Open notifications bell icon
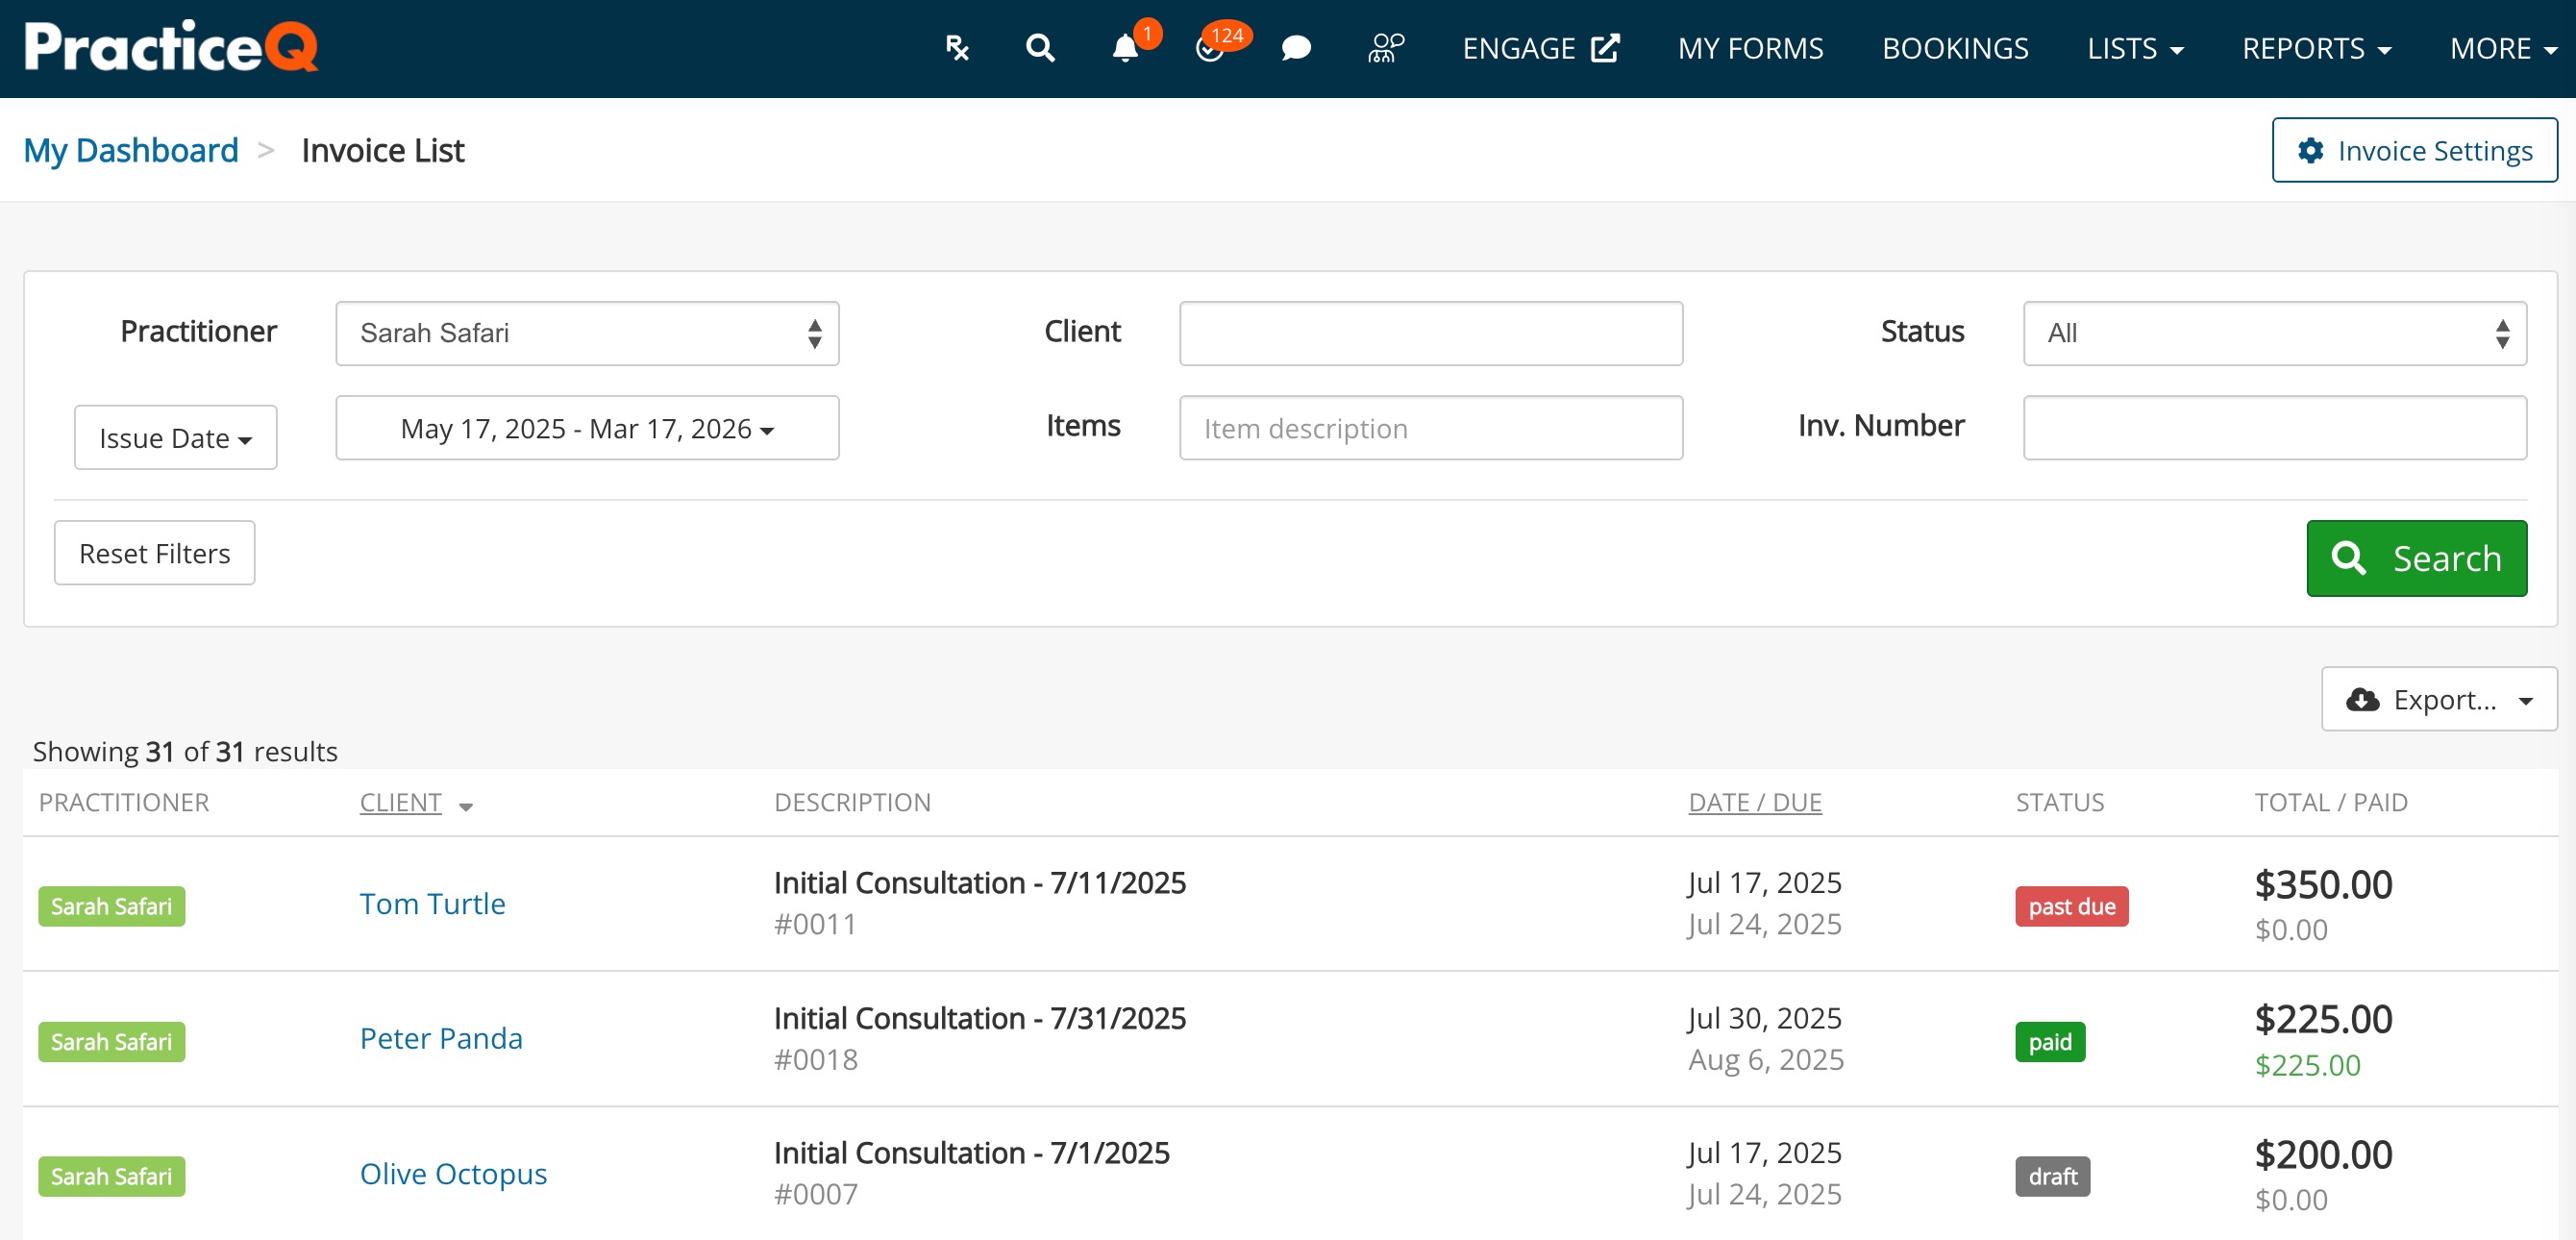Screen dimensions: 2576x1240 click(1125, 48)
